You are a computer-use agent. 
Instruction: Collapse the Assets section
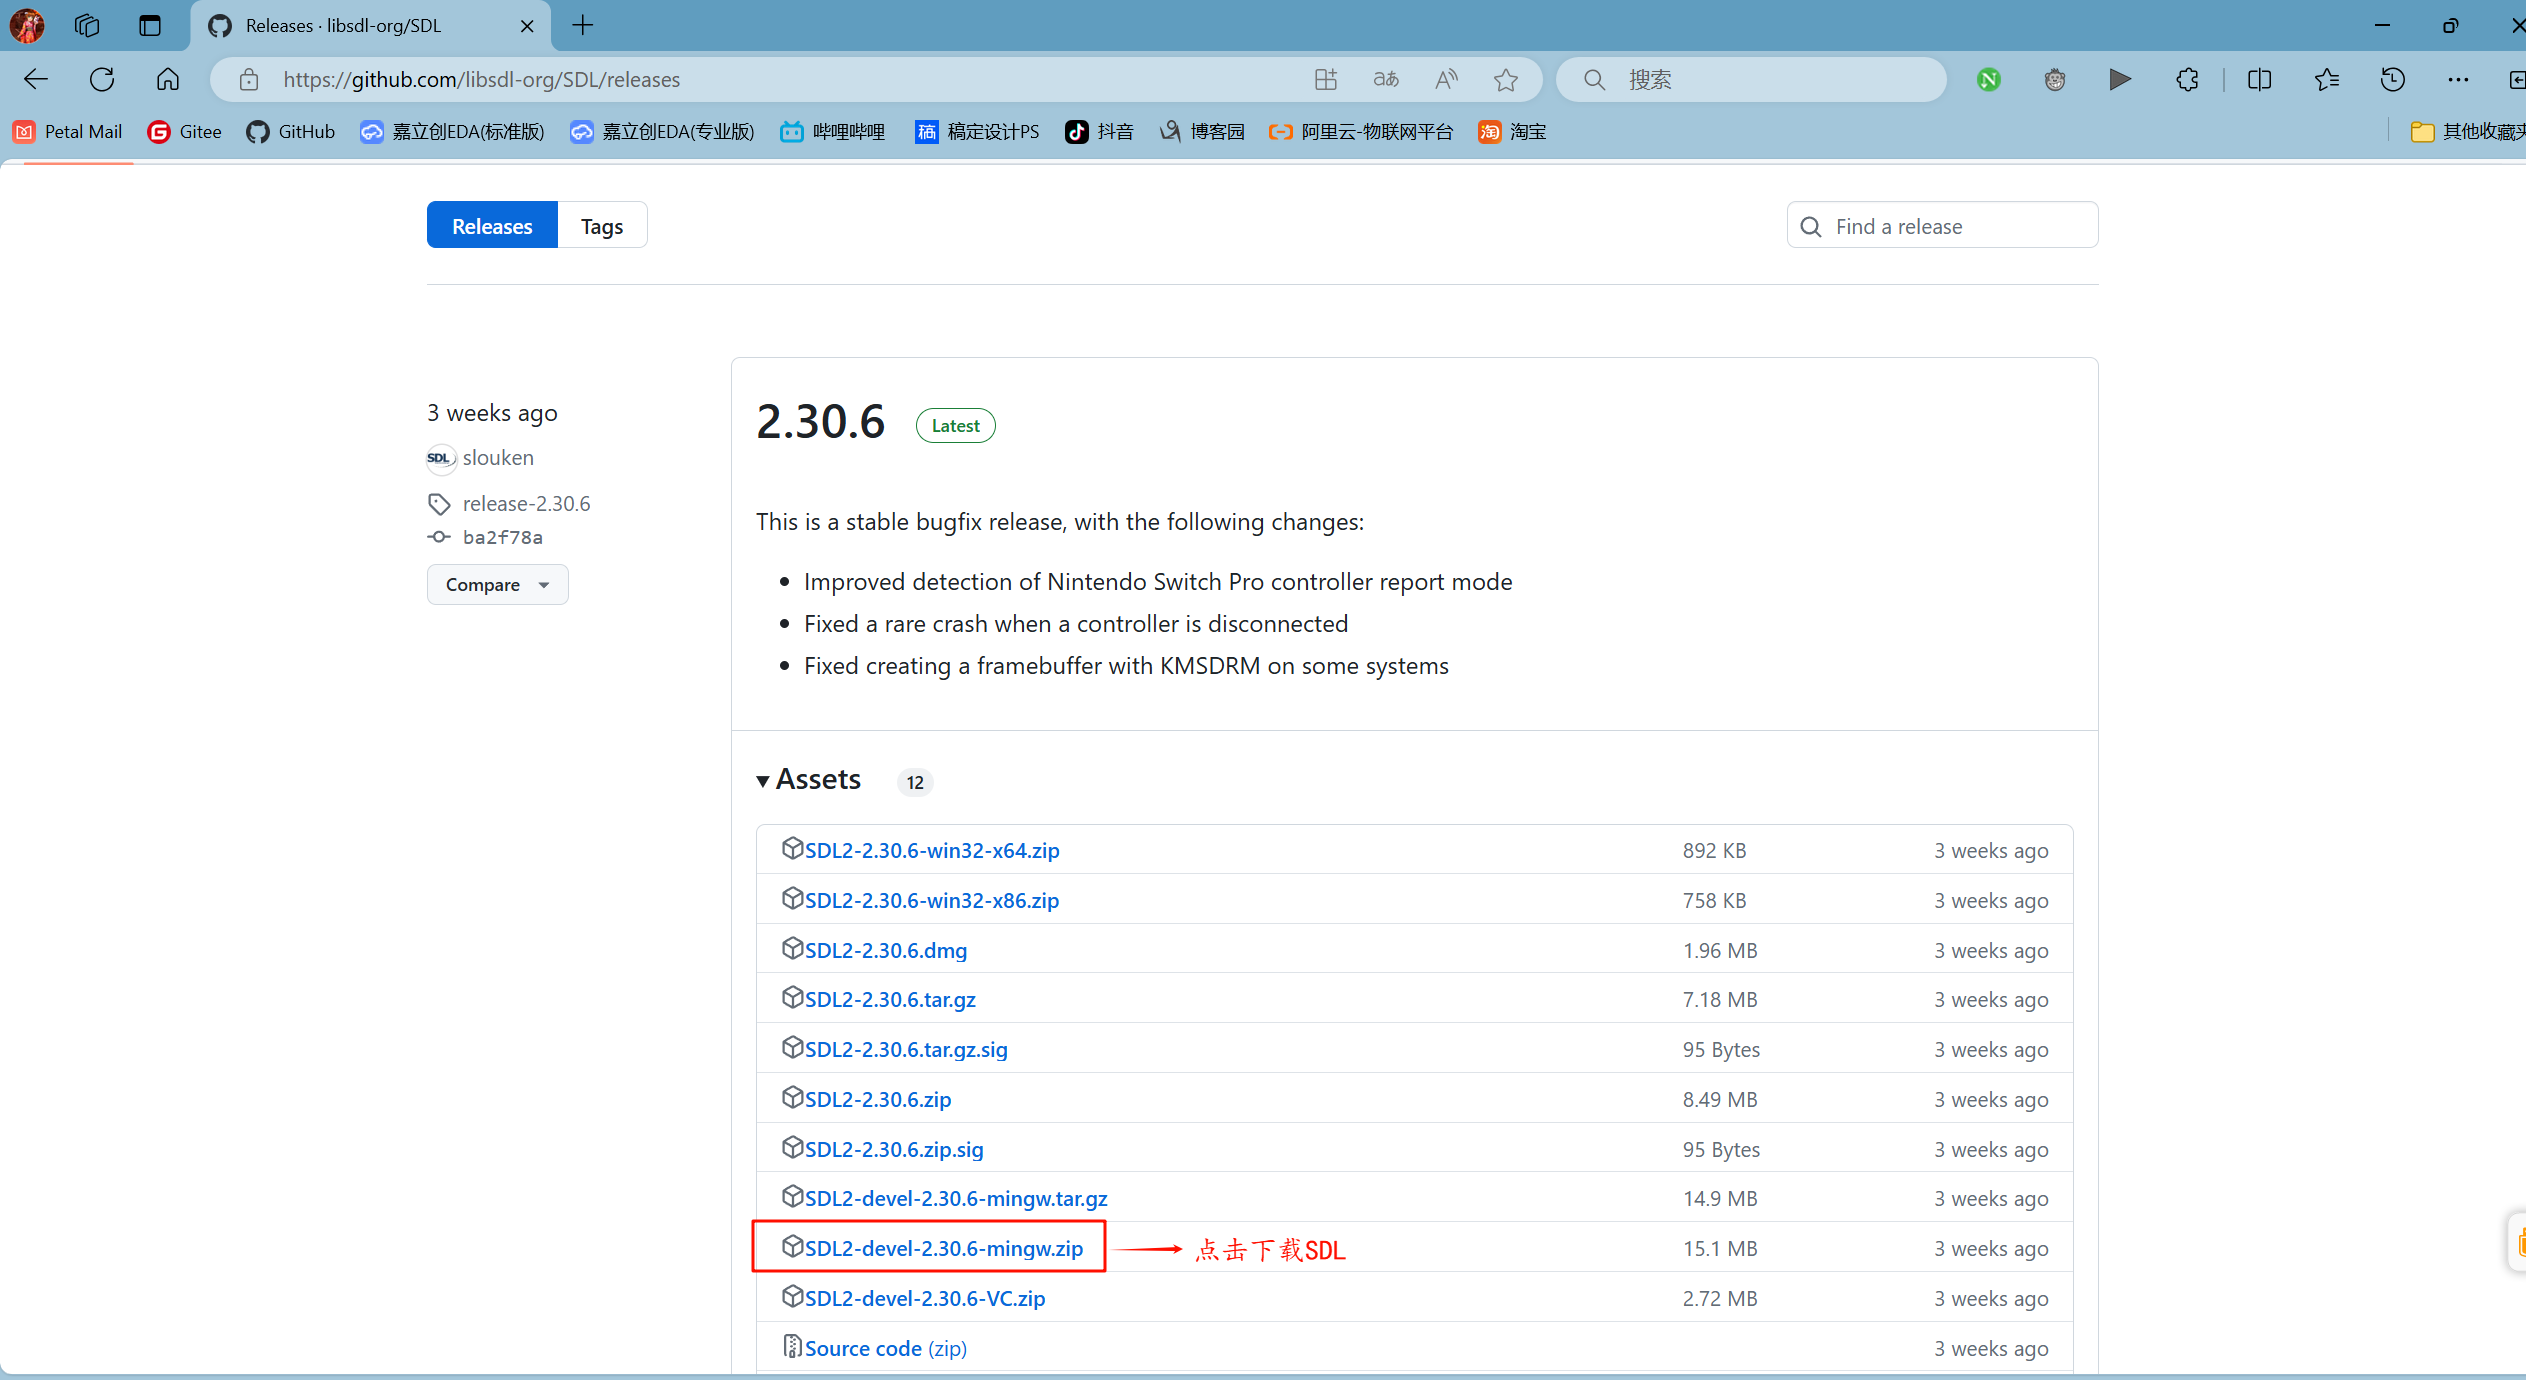click(x=808, y=779)
